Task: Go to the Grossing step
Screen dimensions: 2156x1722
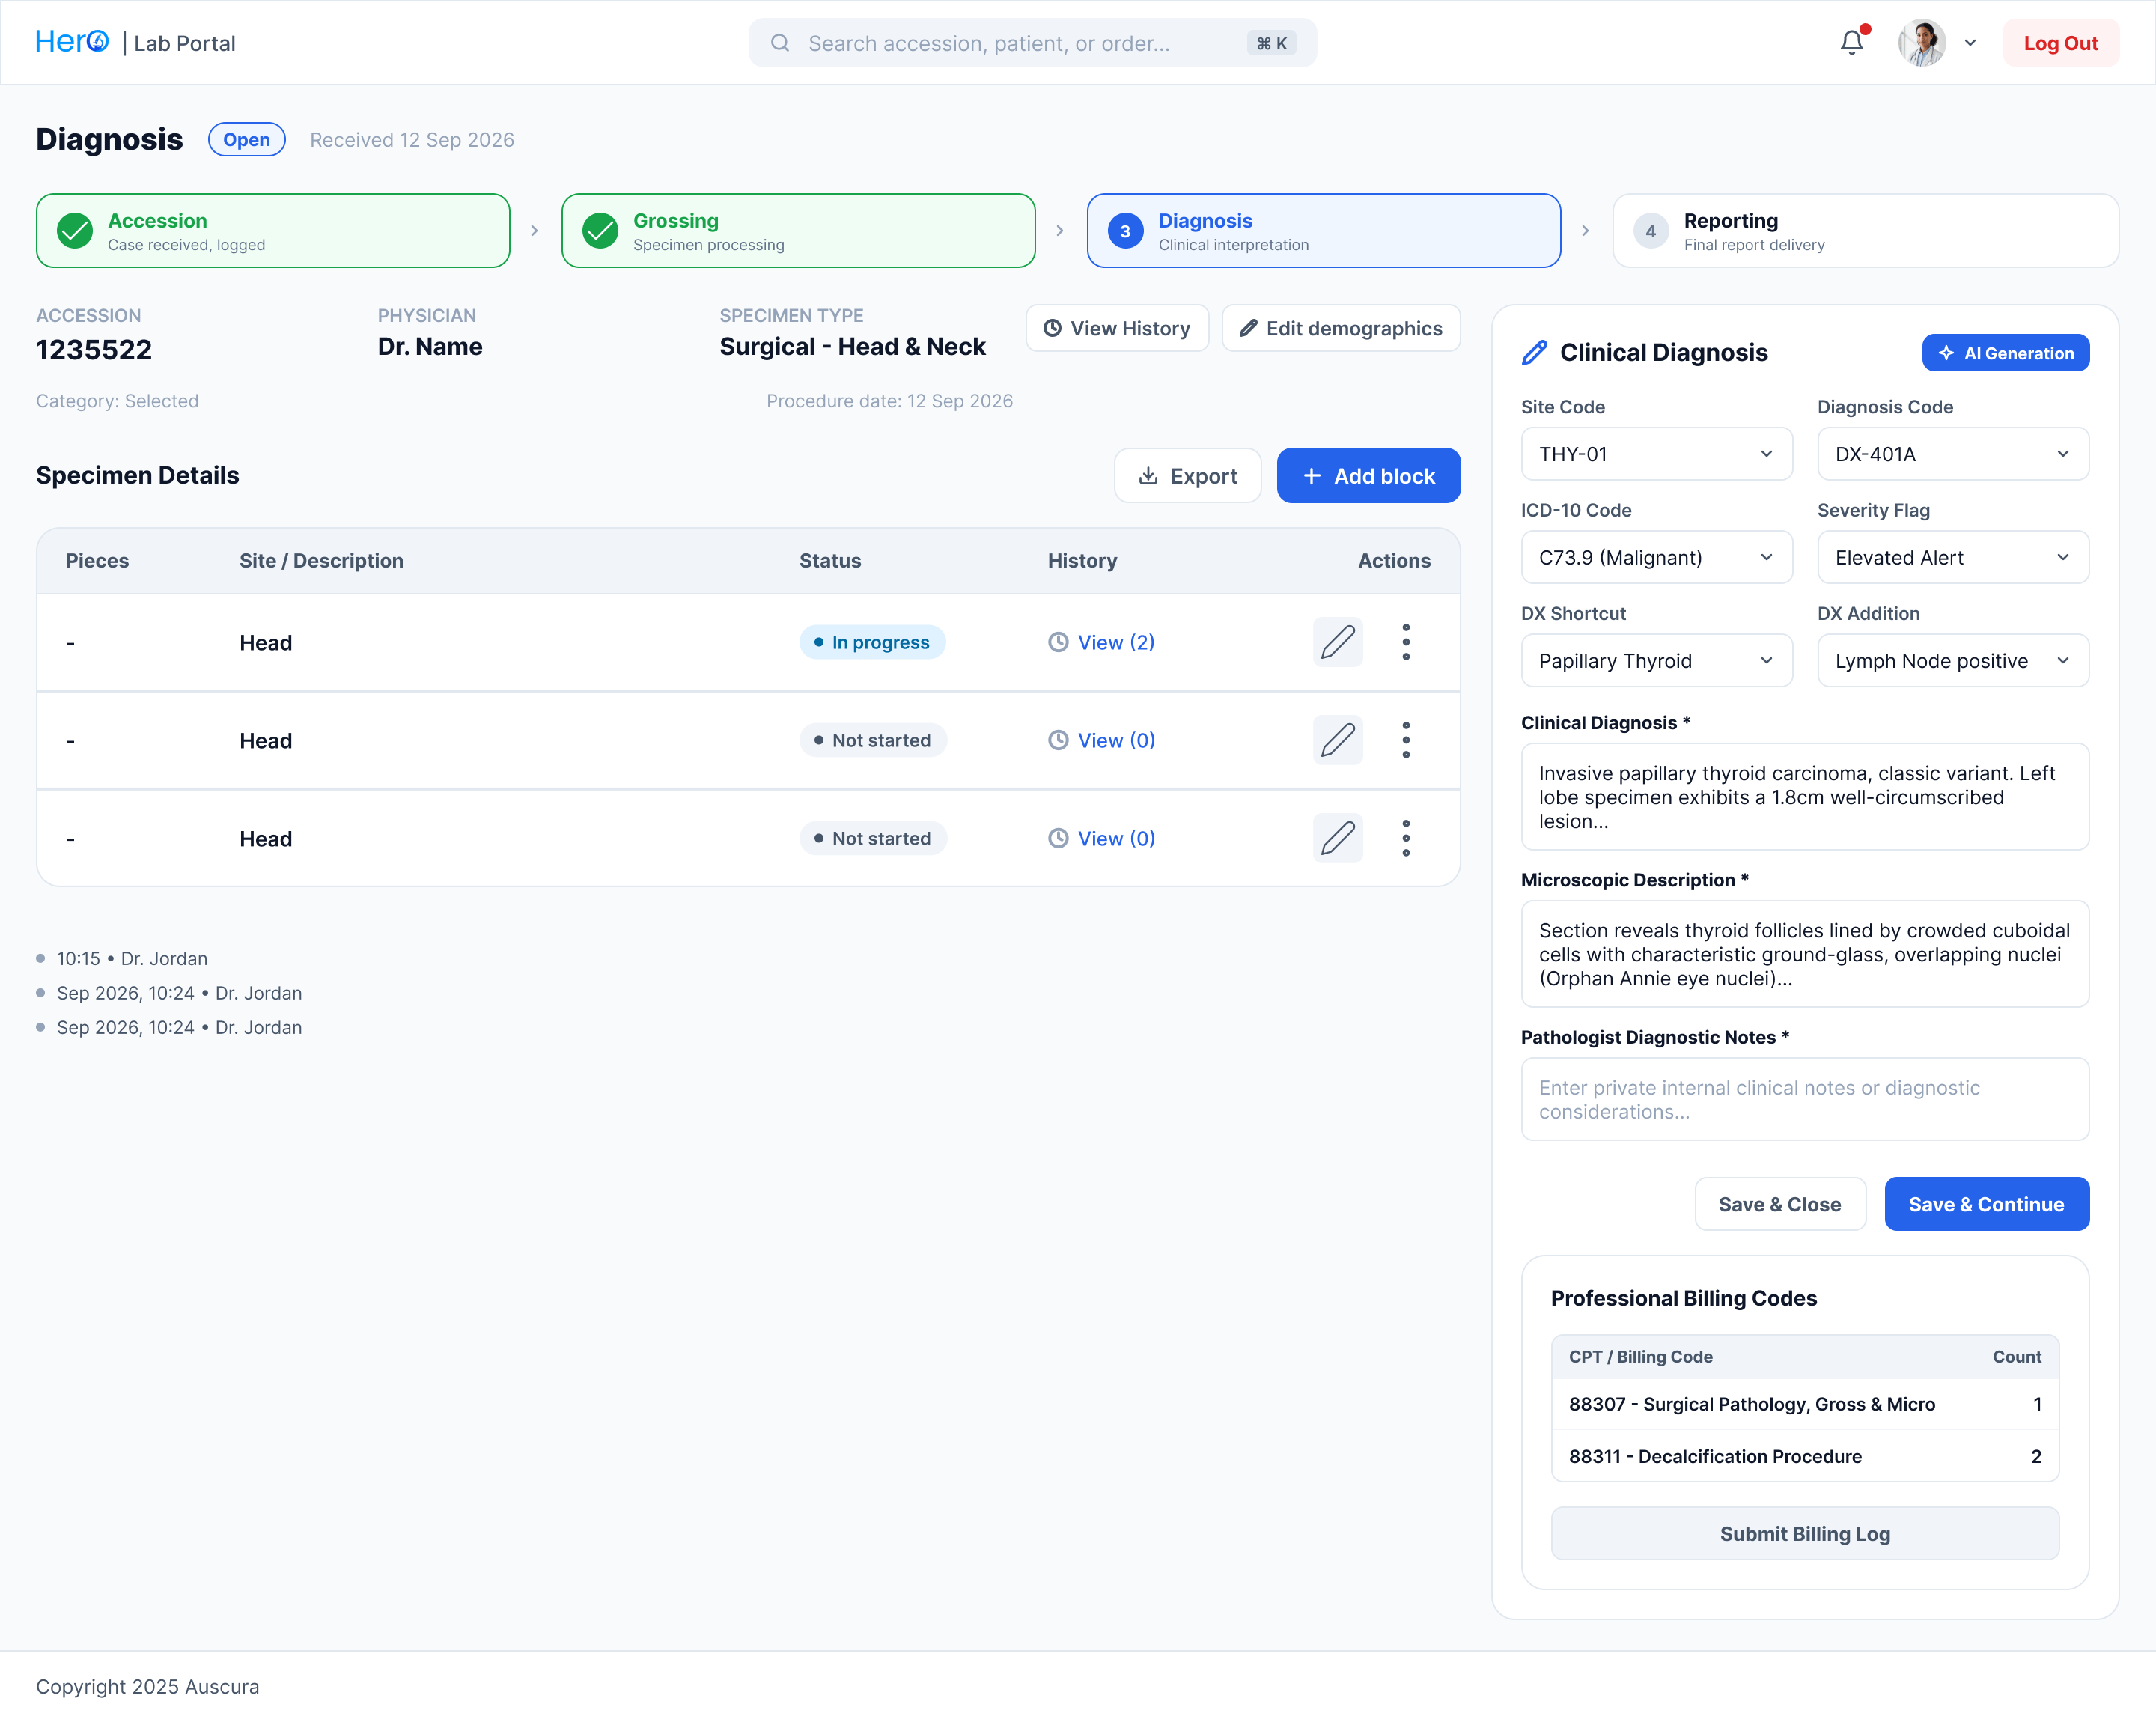Action: (798, 231)
